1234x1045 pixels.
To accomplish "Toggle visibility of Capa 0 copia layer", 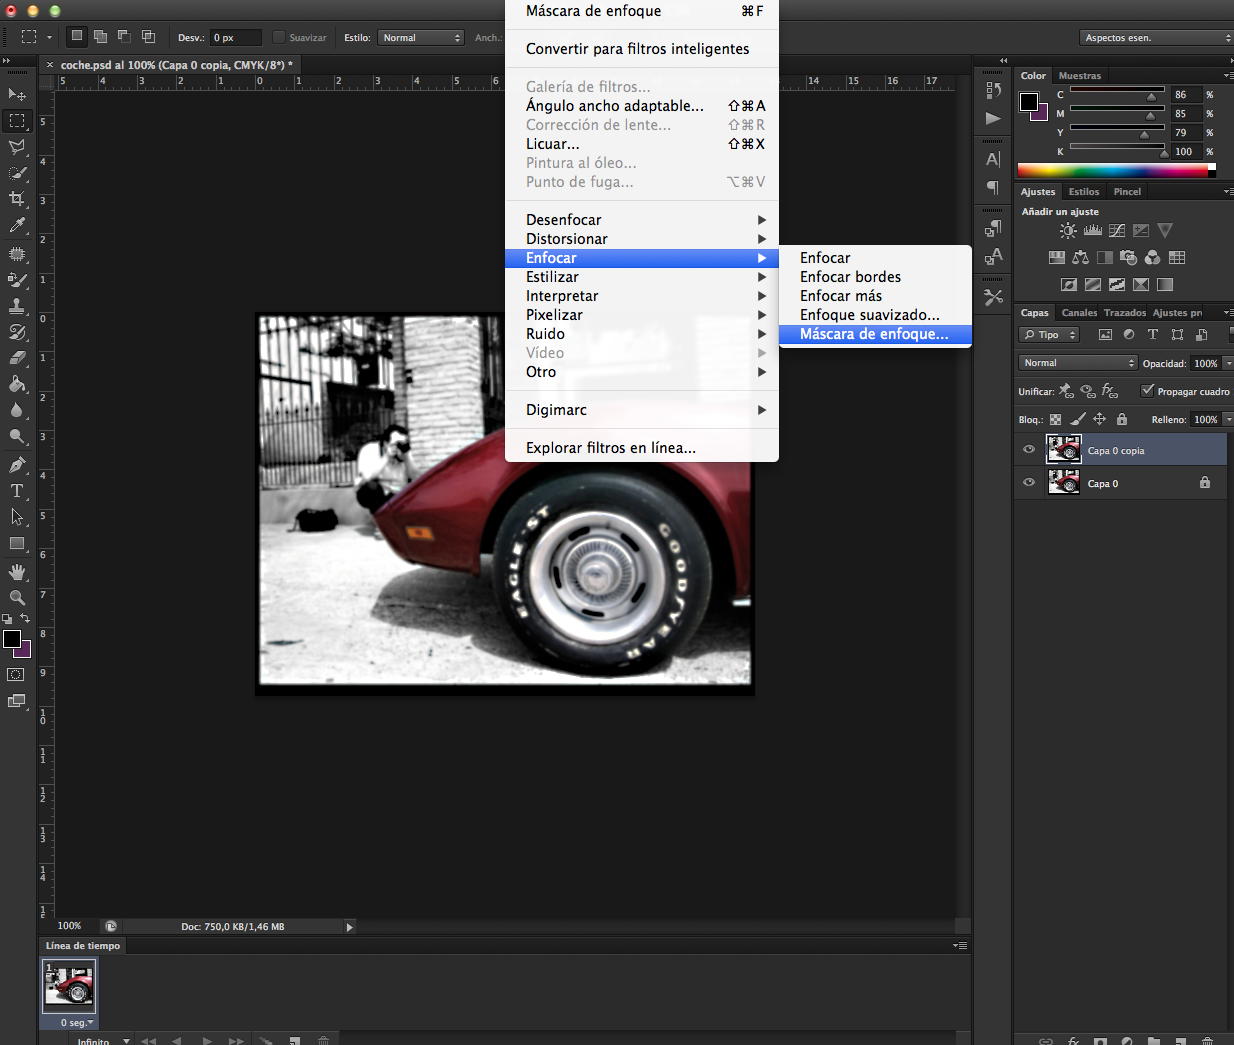I will pos(1028,449).
